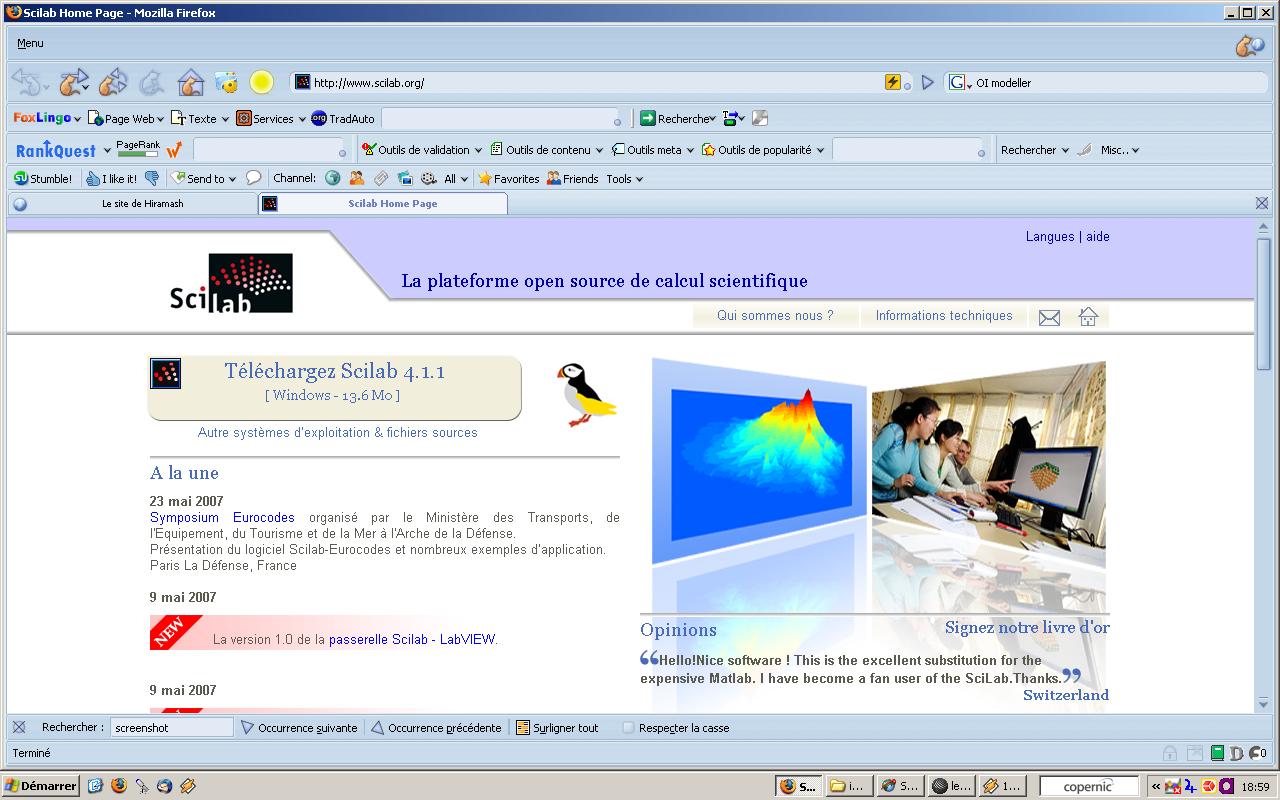
Task: Click the aide link
Action: click(x=1098, y=237)
